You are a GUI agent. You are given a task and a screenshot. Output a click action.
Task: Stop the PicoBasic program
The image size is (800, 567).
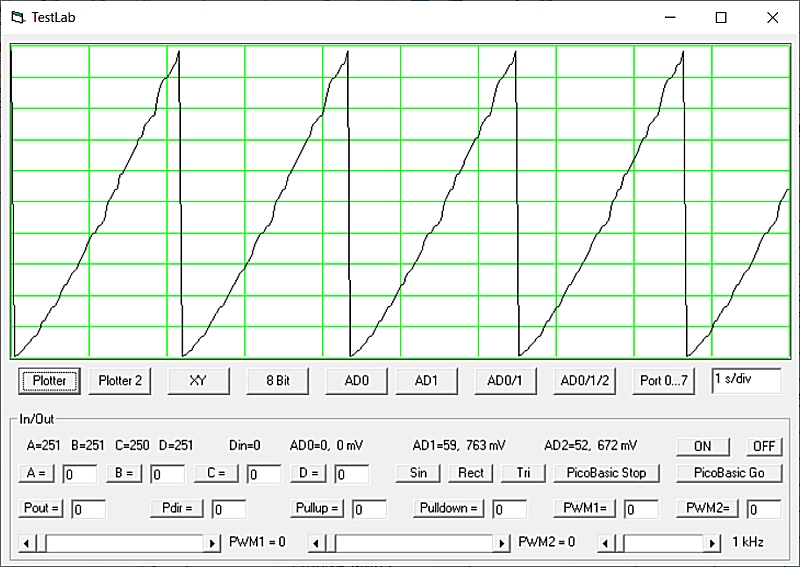click(x=606, y=473)
